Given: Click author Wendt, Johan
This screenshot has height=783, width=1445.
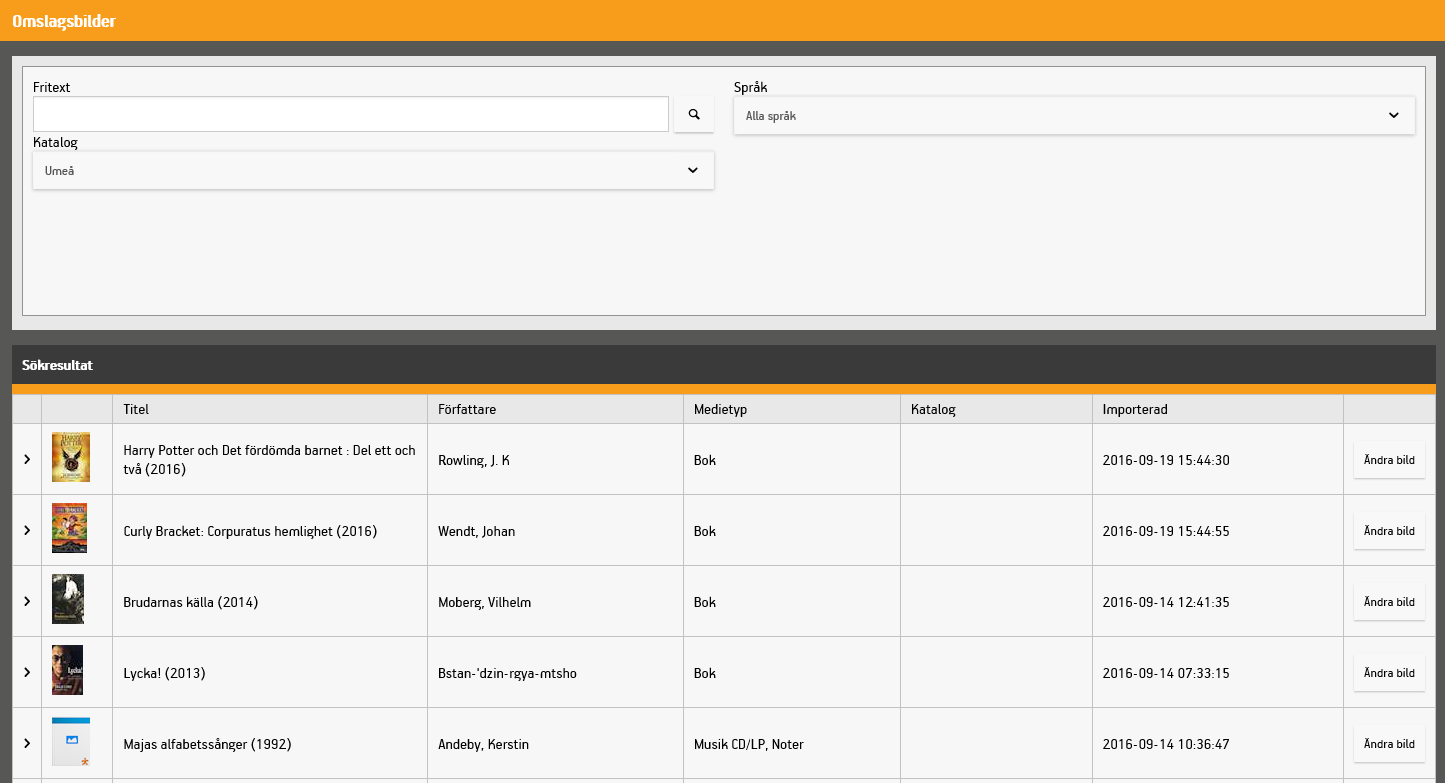Looking at the screenshot, I should pos(477,531).
